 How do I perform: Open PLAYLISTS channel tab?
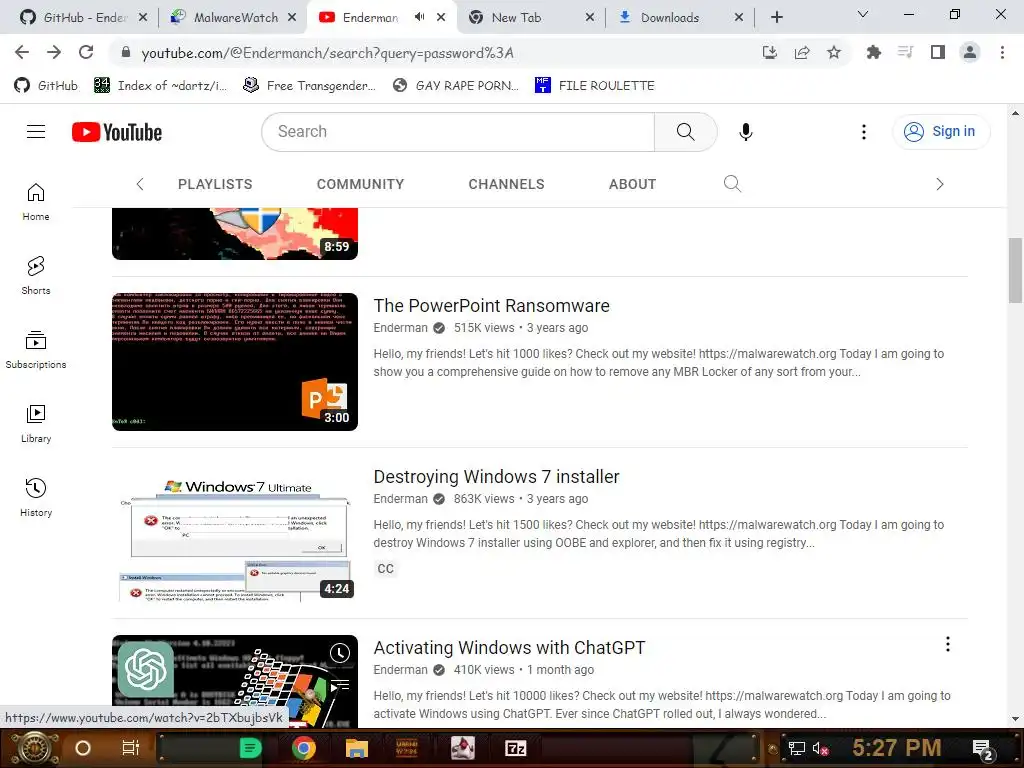click(215, 184)
